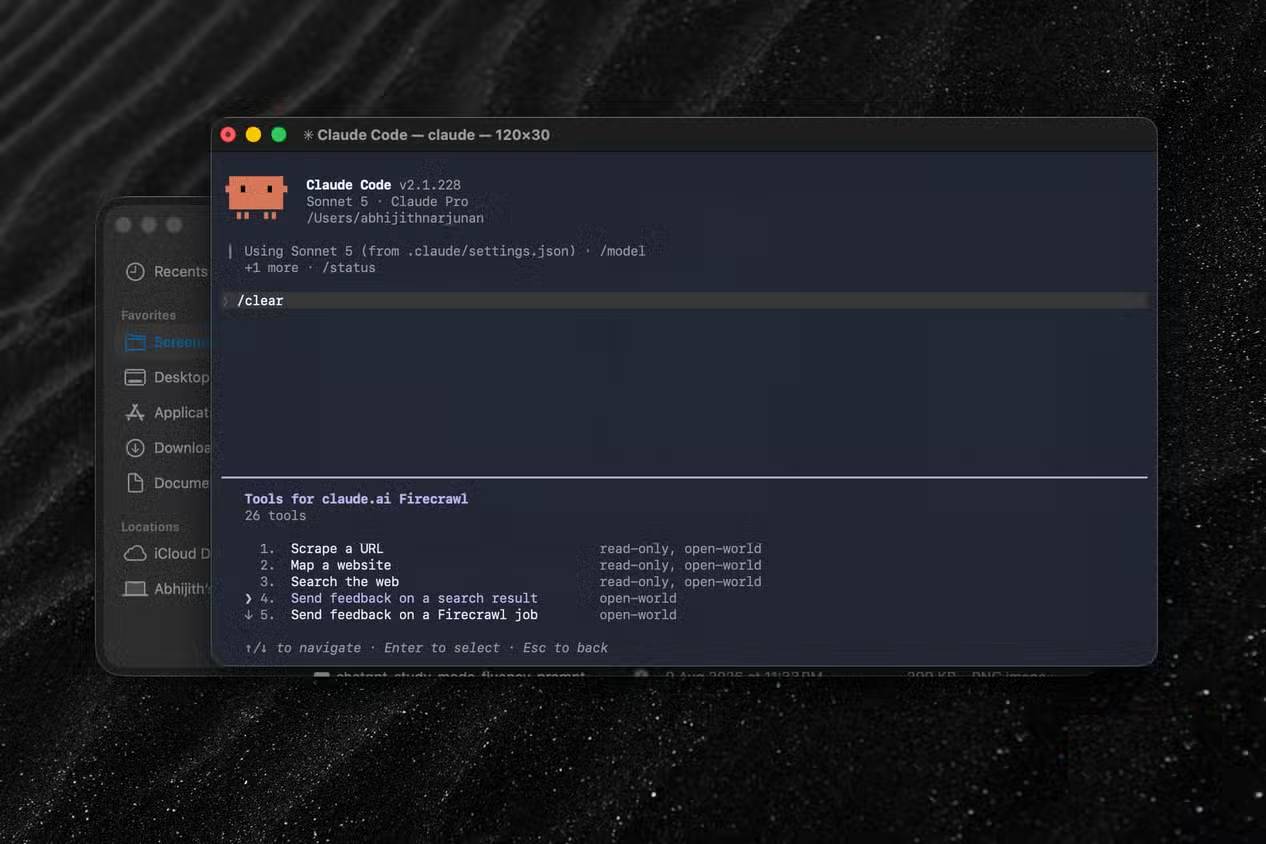
Task: Choose Send feedback on a search result
Action: 414,598
